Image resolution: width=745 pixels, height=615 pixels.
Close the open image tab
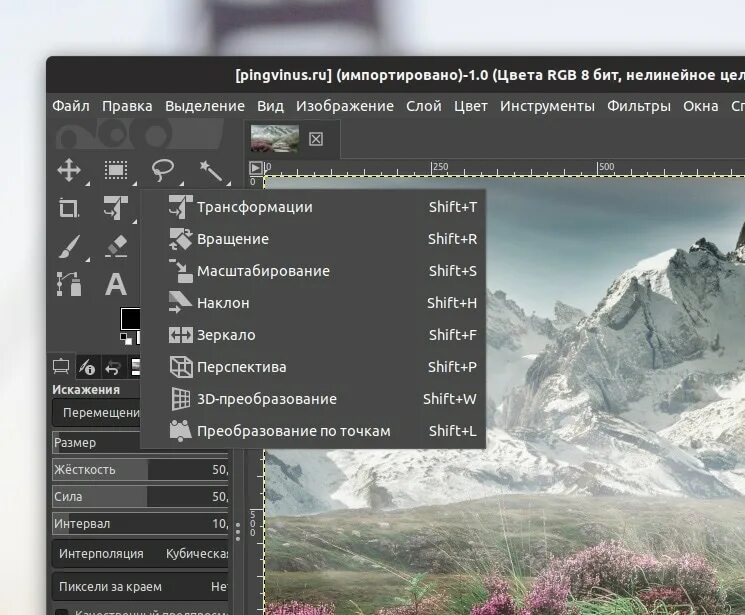tap(316, 139)
